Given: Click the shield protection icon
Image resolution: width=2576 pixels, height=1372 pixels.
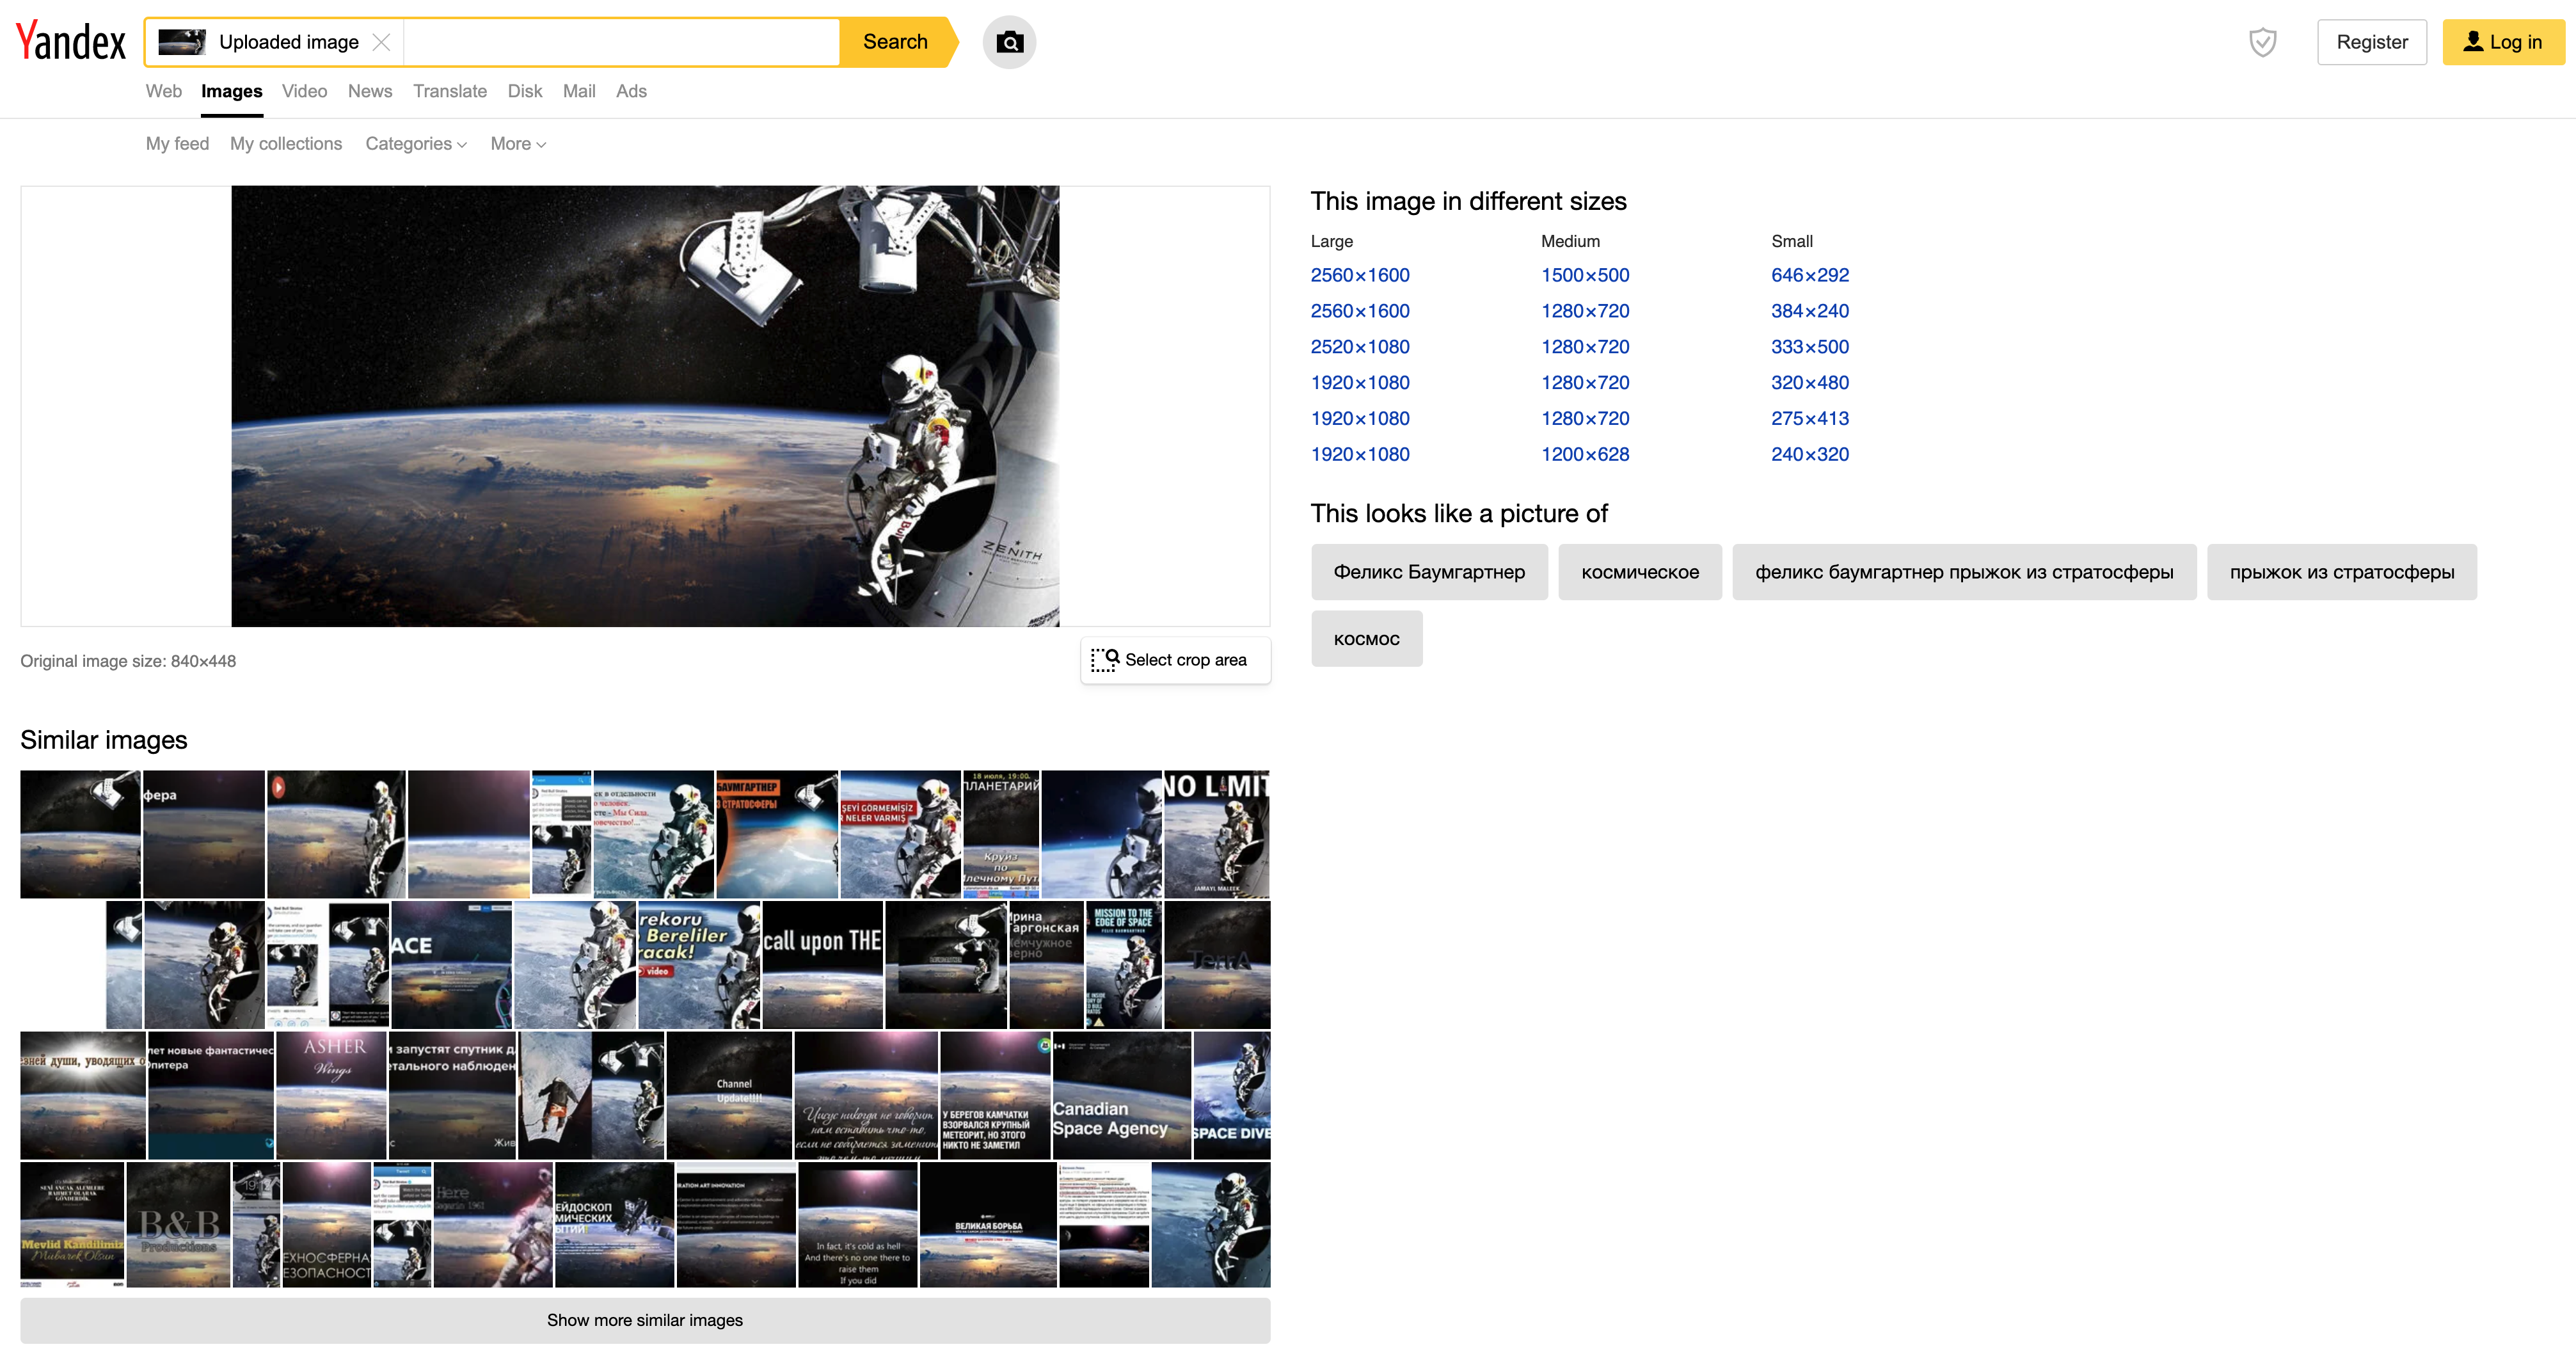Looking at the screenshot, I should (2262, 42).
